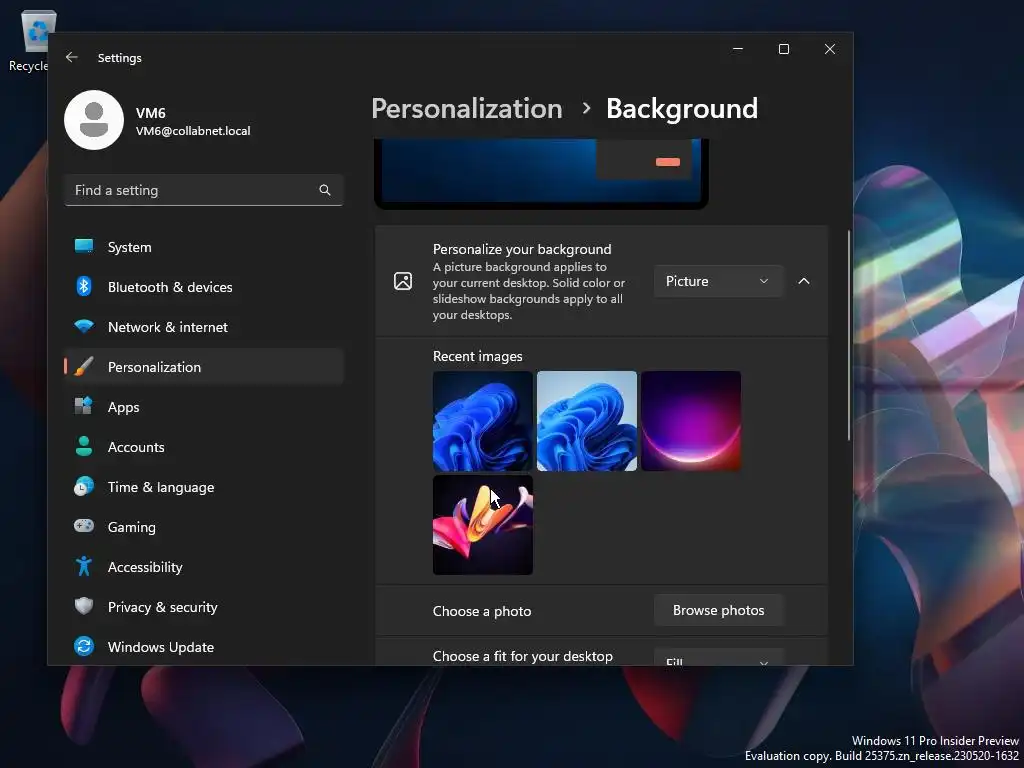Select the colorful flower wallpaper thumbnail

tap(483, 525)
